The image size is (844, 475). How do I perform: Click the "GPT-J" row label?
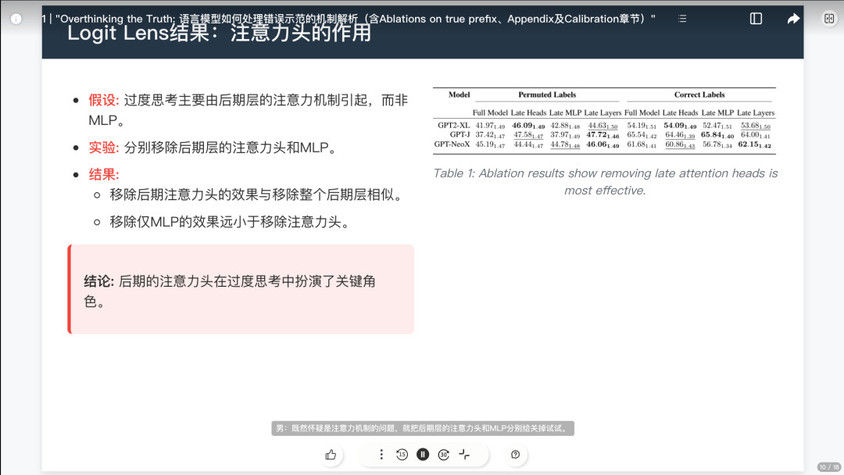pos(460,135)
